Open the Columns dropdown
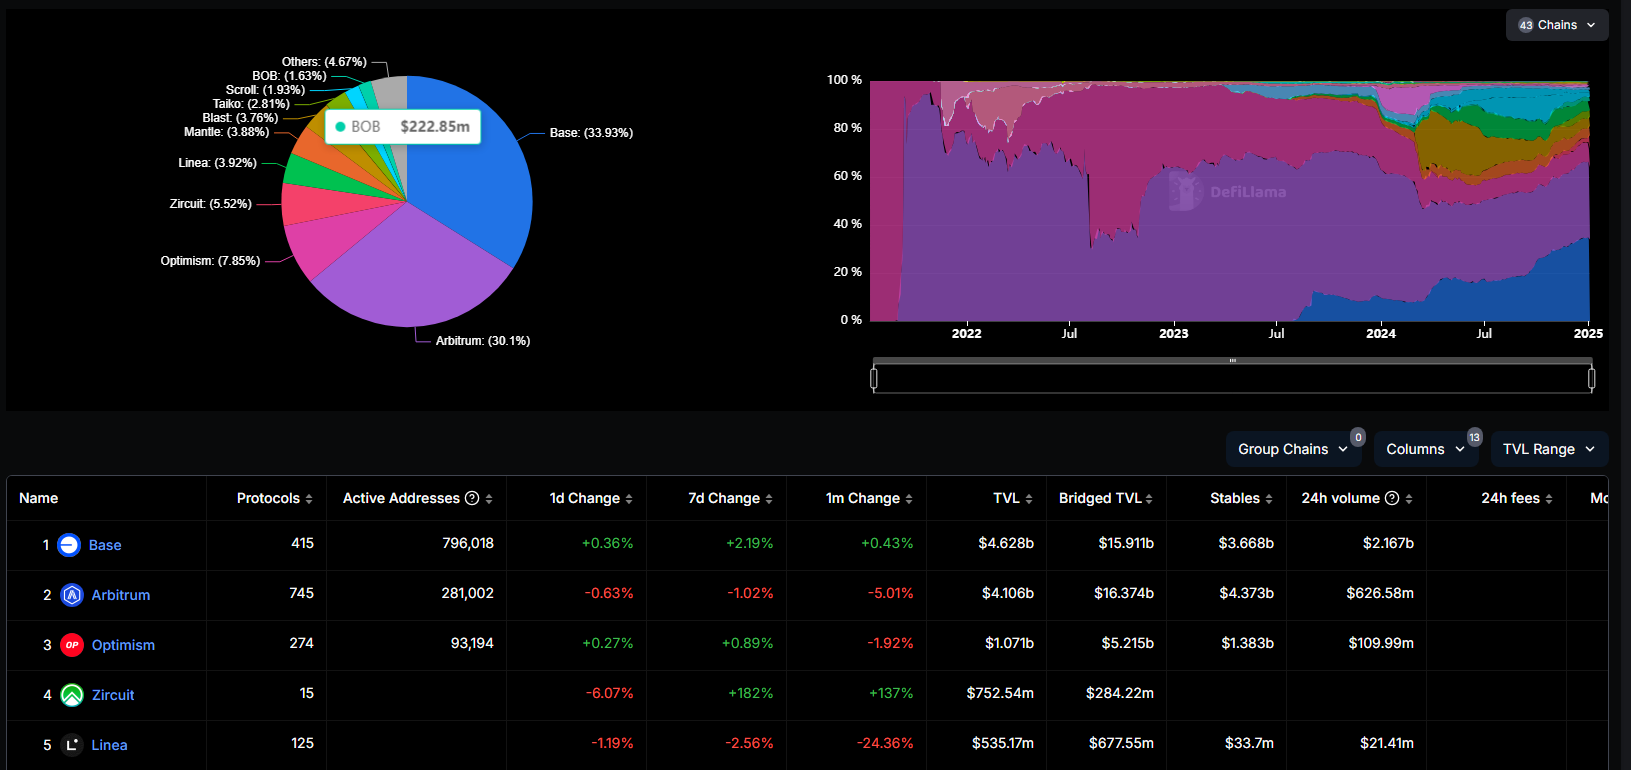Viewport: 1631px width, 770px height. tap(1426, 449)
